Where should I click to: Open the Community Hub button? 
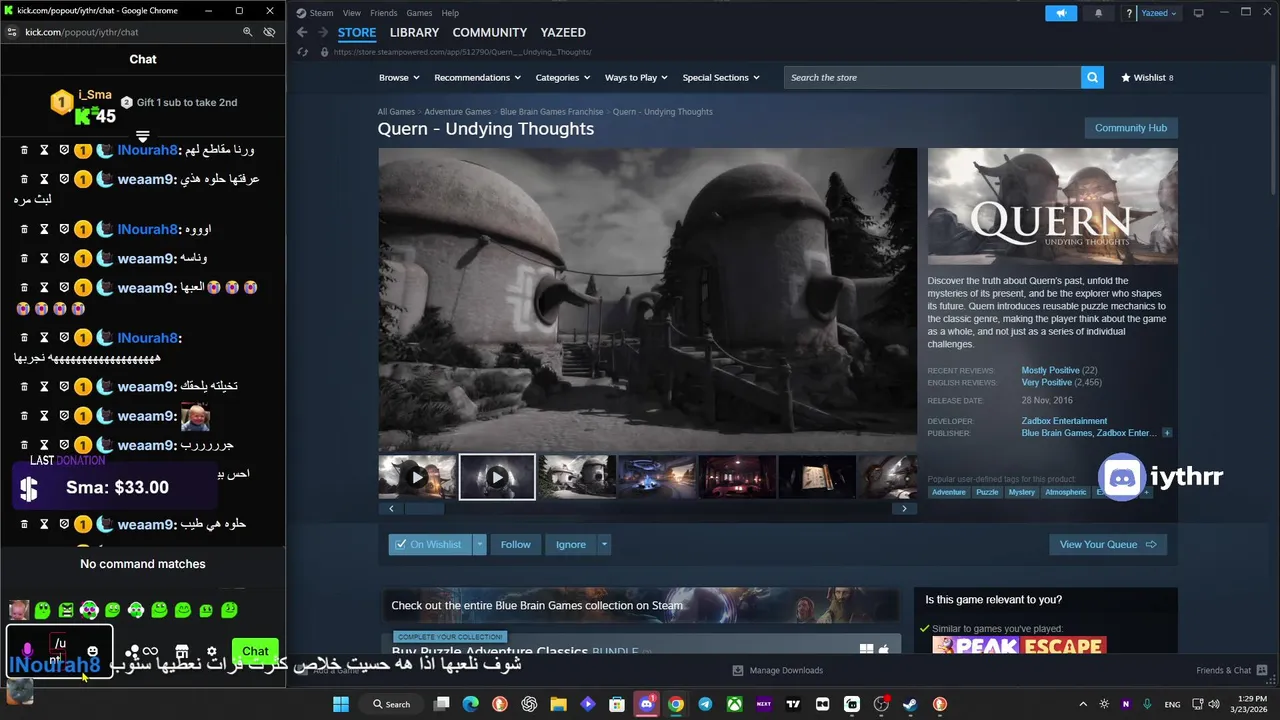(x=1131, y=128)
